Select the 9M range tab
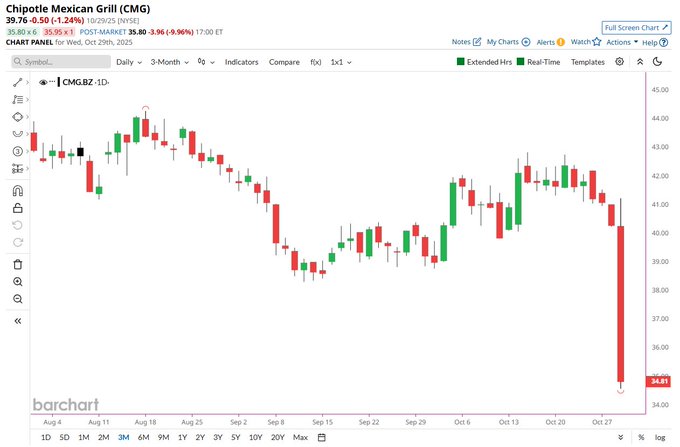The height and width of the screenshot is (447, 680). point(163,437)
